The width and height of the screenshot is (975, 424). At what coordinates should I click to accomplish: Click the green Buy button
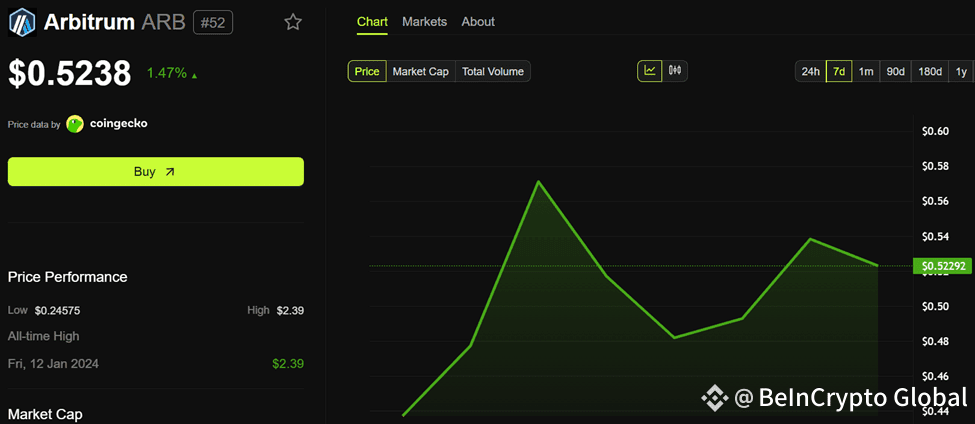[156, 172]
